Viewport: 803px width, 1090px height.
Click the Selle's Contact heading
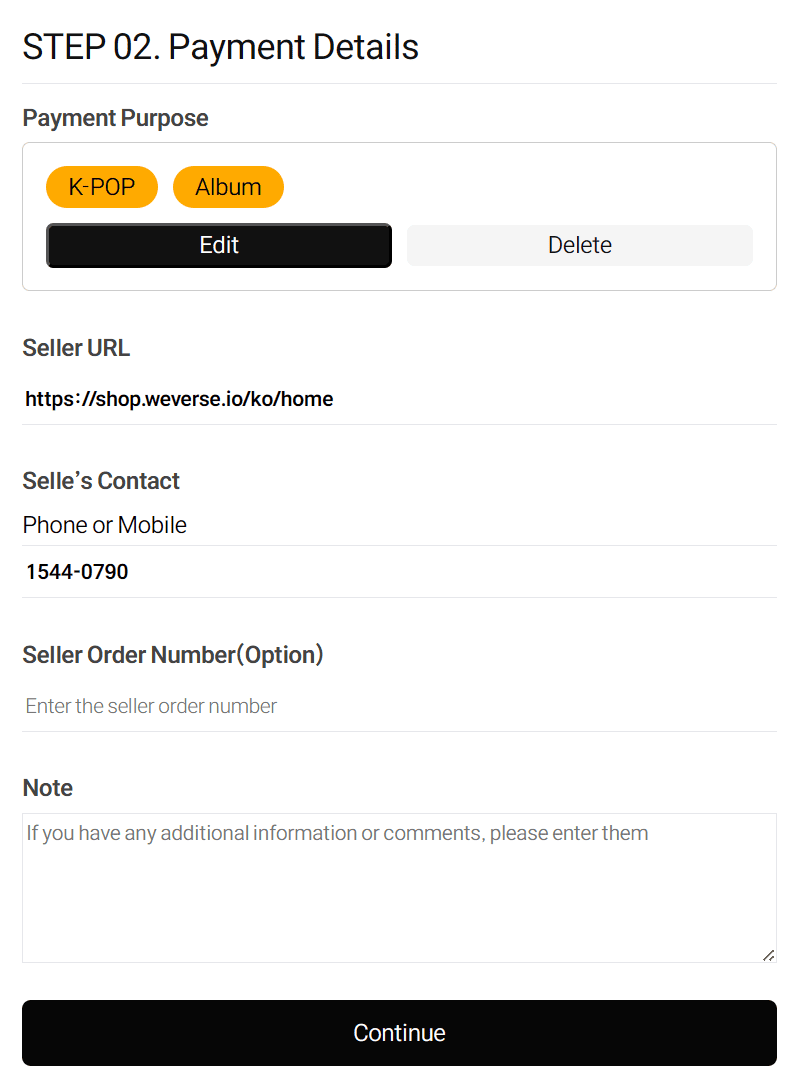101,481
